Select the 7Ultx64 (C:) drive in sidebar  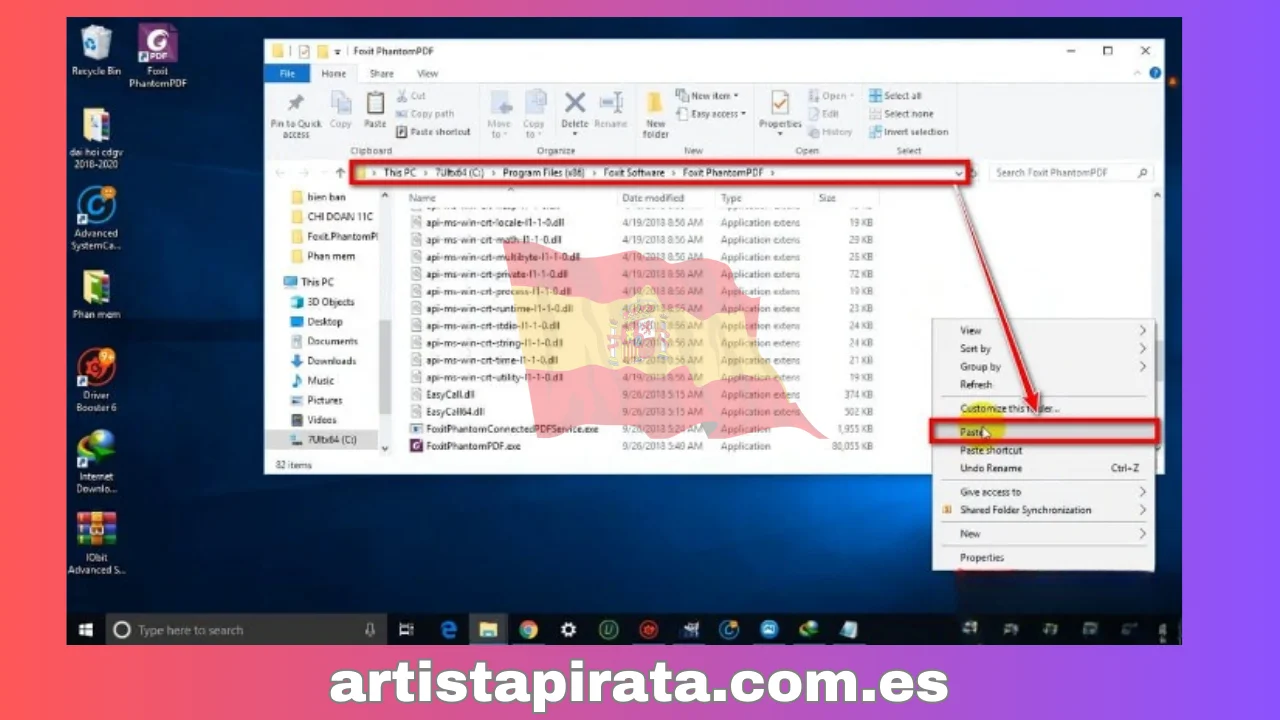coord(323,440)
